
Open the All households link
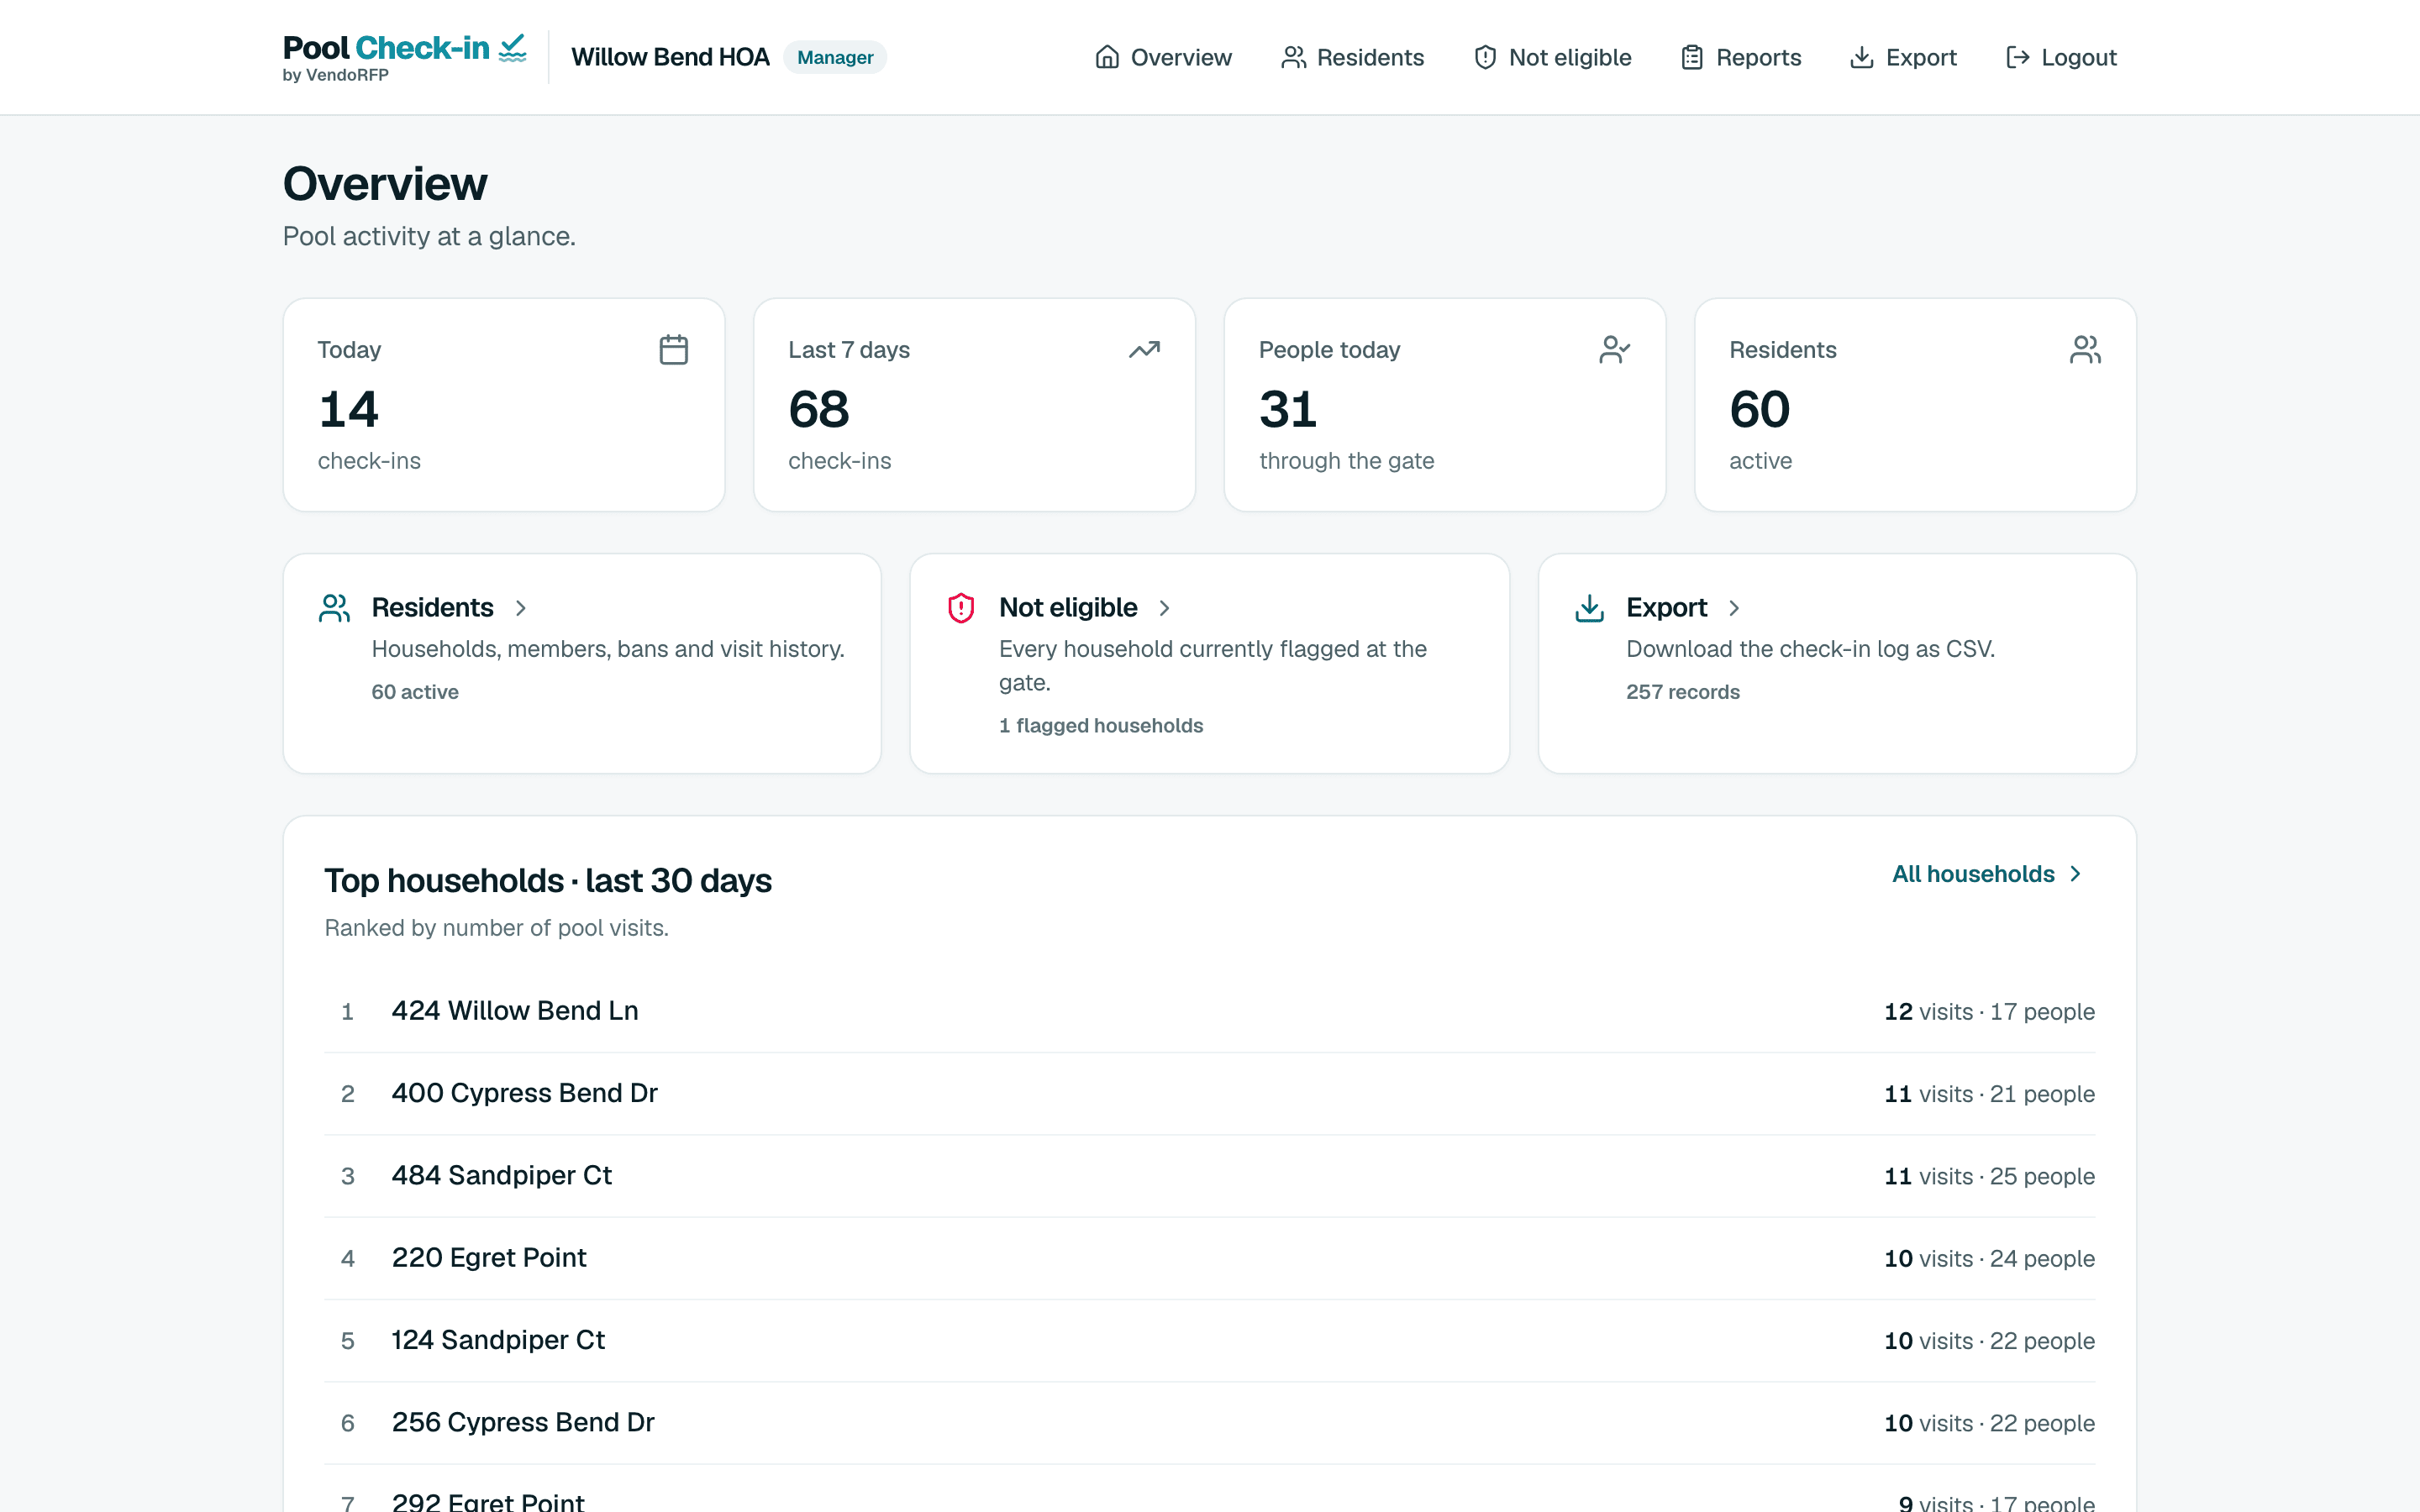(1988, 874)
